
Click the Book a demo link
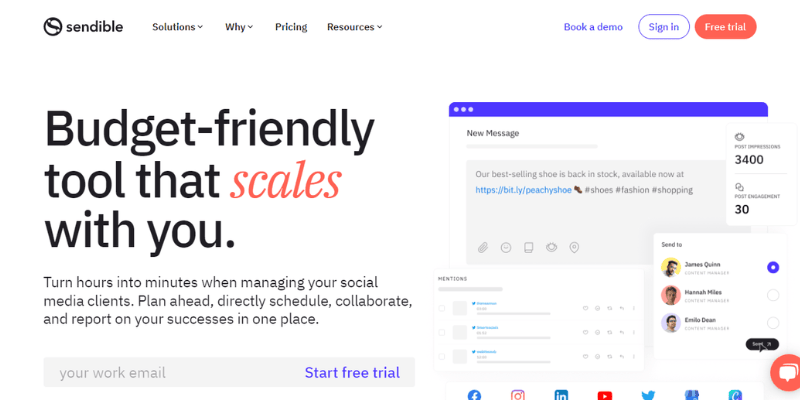click(593, 27)
